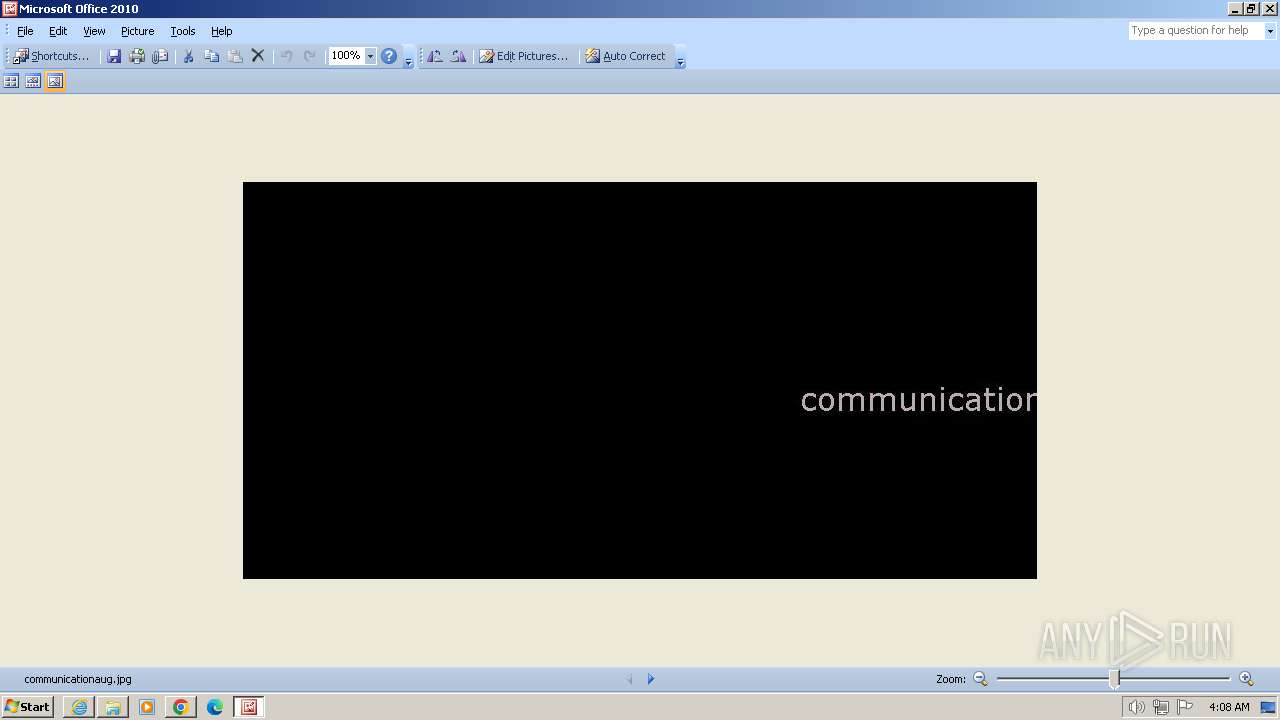Open the Help menu

pyautogui.click(x=222, y=31)
